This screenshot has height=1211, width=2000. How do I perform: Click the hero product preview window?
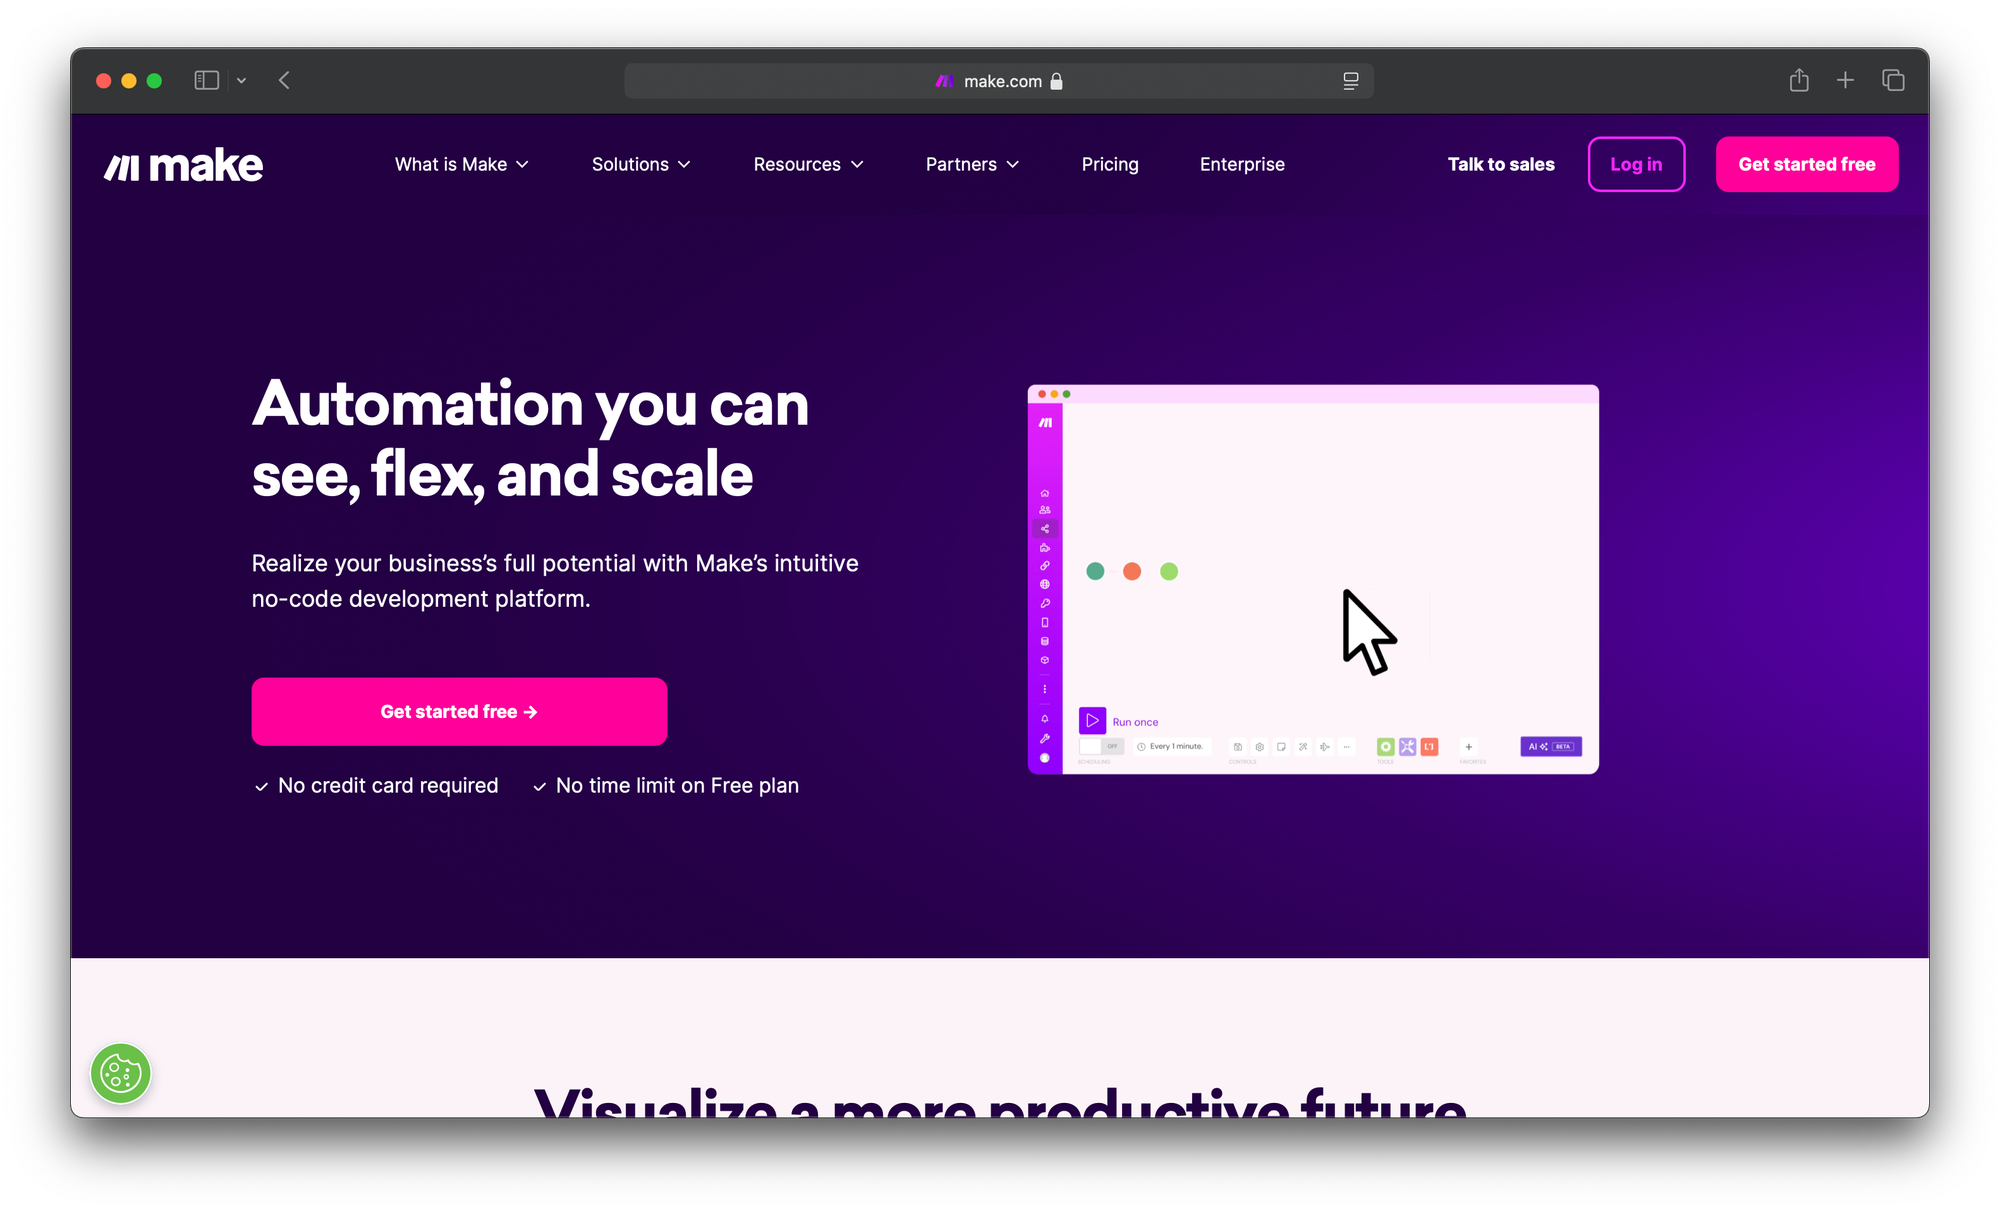coord(1313,579)
